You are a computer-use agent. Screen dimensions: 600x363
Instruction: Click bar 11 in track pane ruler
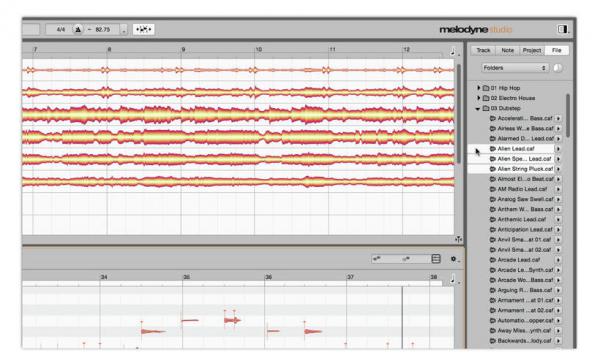pyautogui.click(x=332, y=49)
